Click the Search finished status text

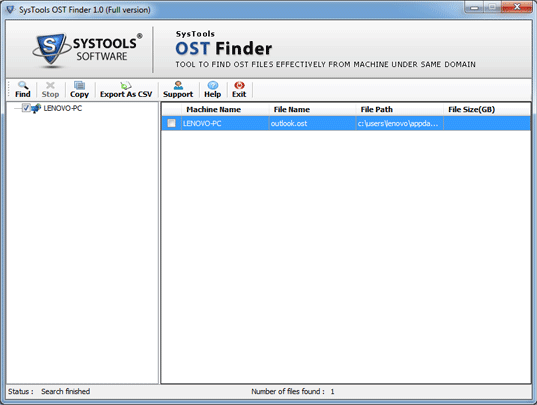pos(65,391)
